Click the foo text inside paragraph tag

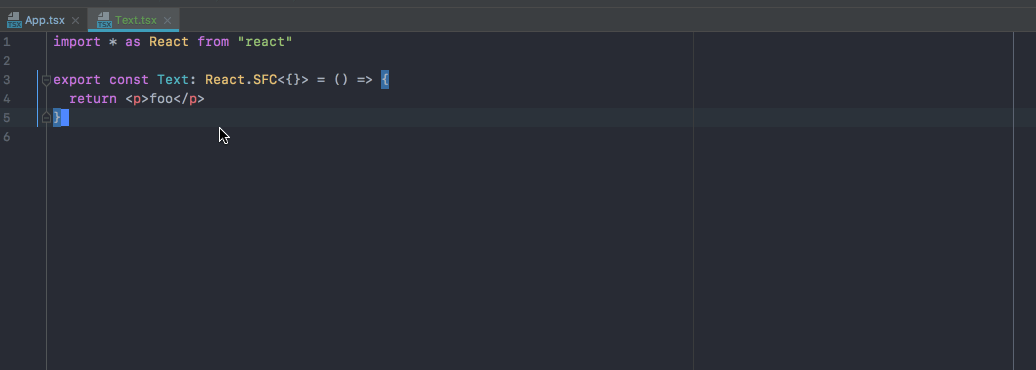click(x=161, y=99)
